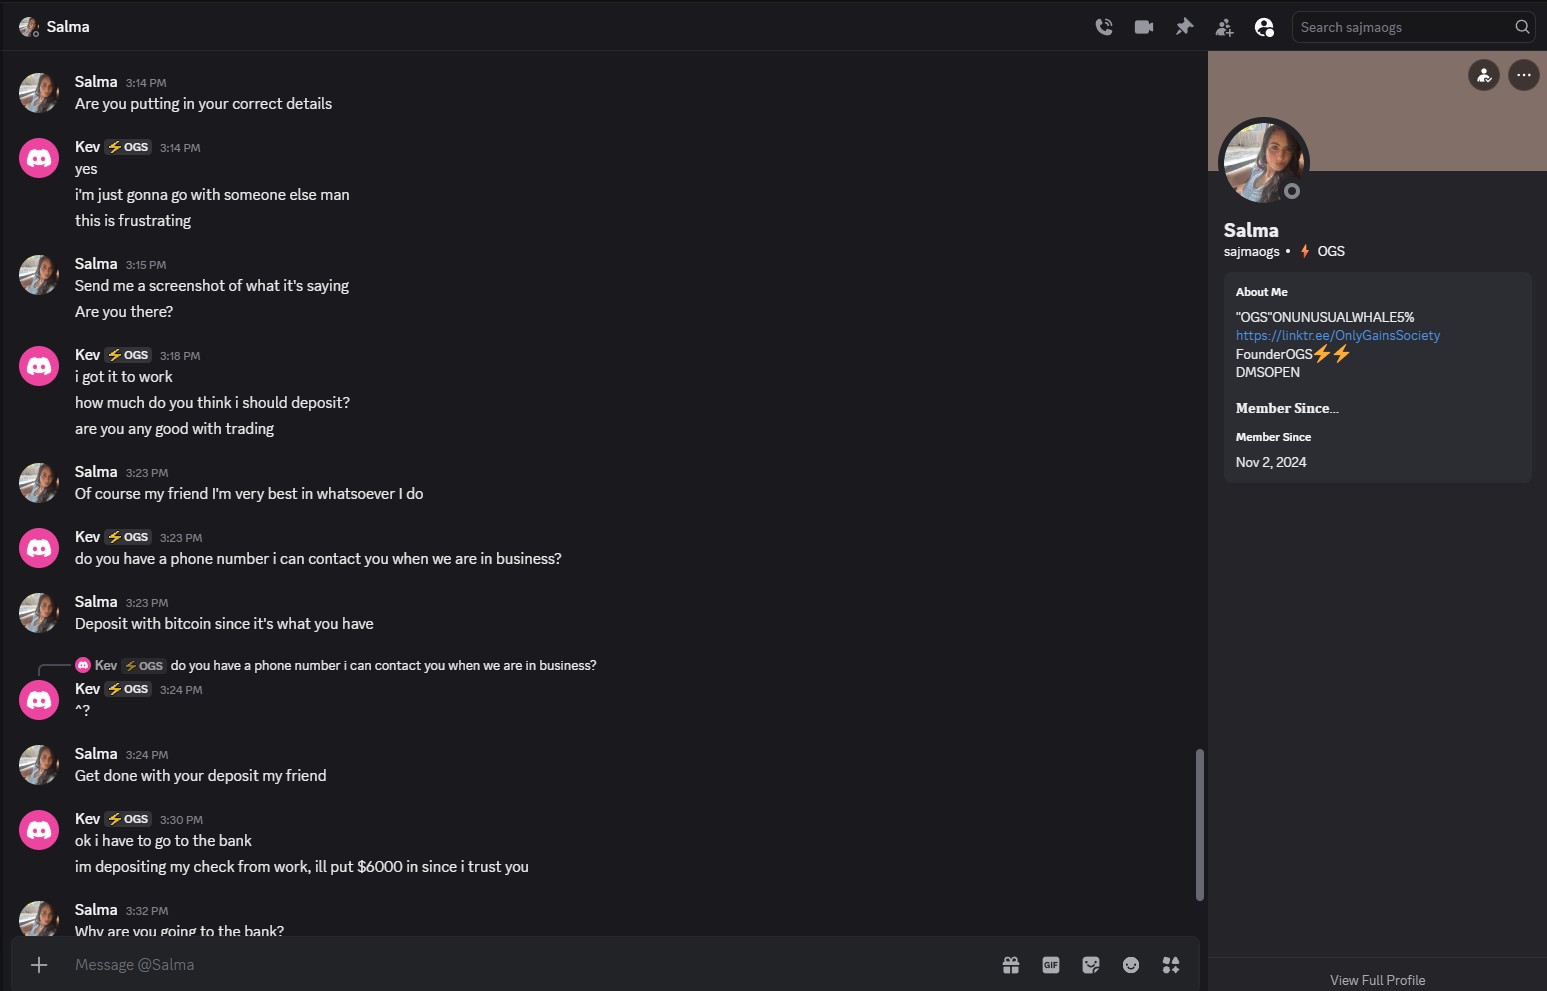This screenshot has width=1547, height=991.
Task: Focus the Message @Salma text box
Action: (x=500, y=965)
